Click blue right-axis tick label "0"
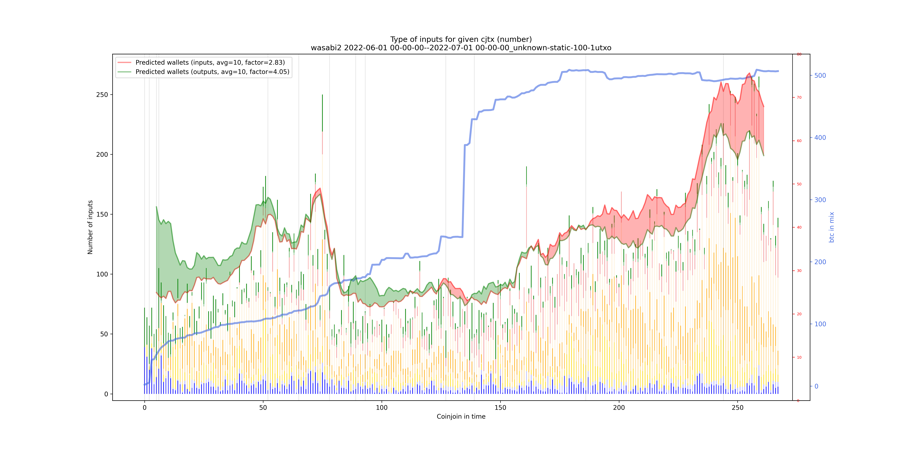This screenshot has height=450, width=900. (815, 386)
